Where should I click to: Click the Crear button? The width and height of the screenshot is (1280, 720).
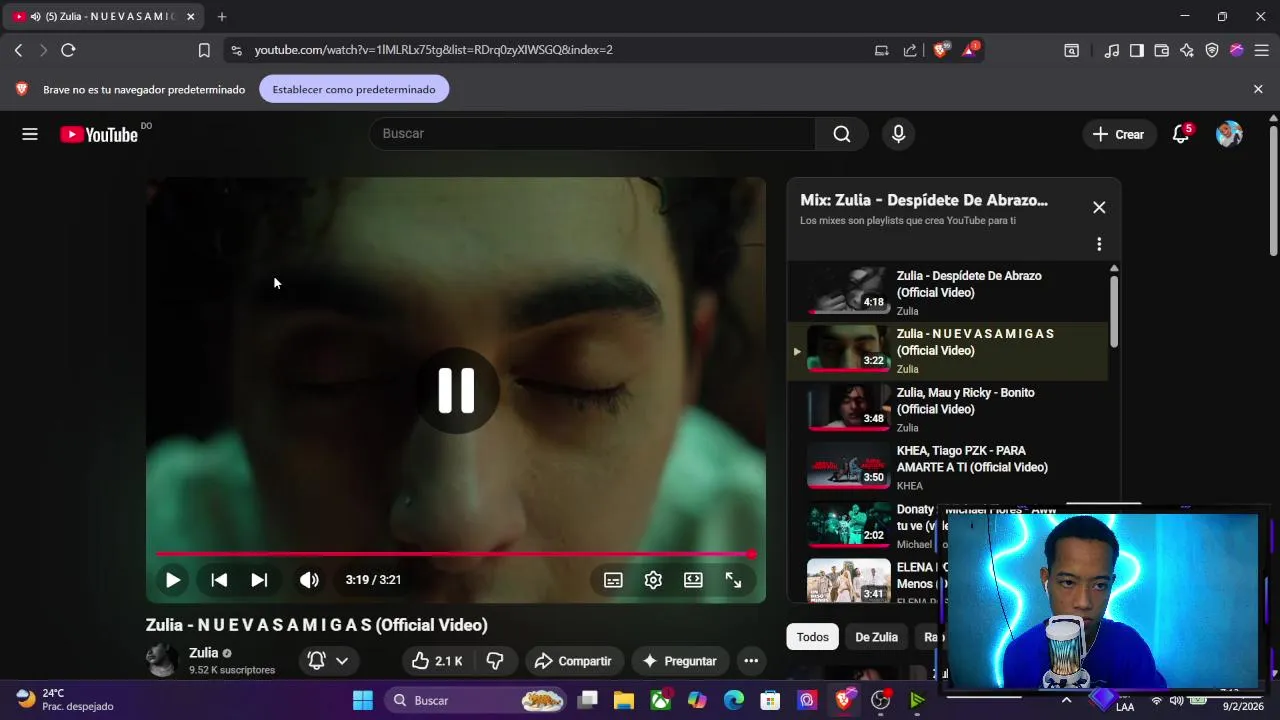pyautogui.click(x=1119, y=134)
